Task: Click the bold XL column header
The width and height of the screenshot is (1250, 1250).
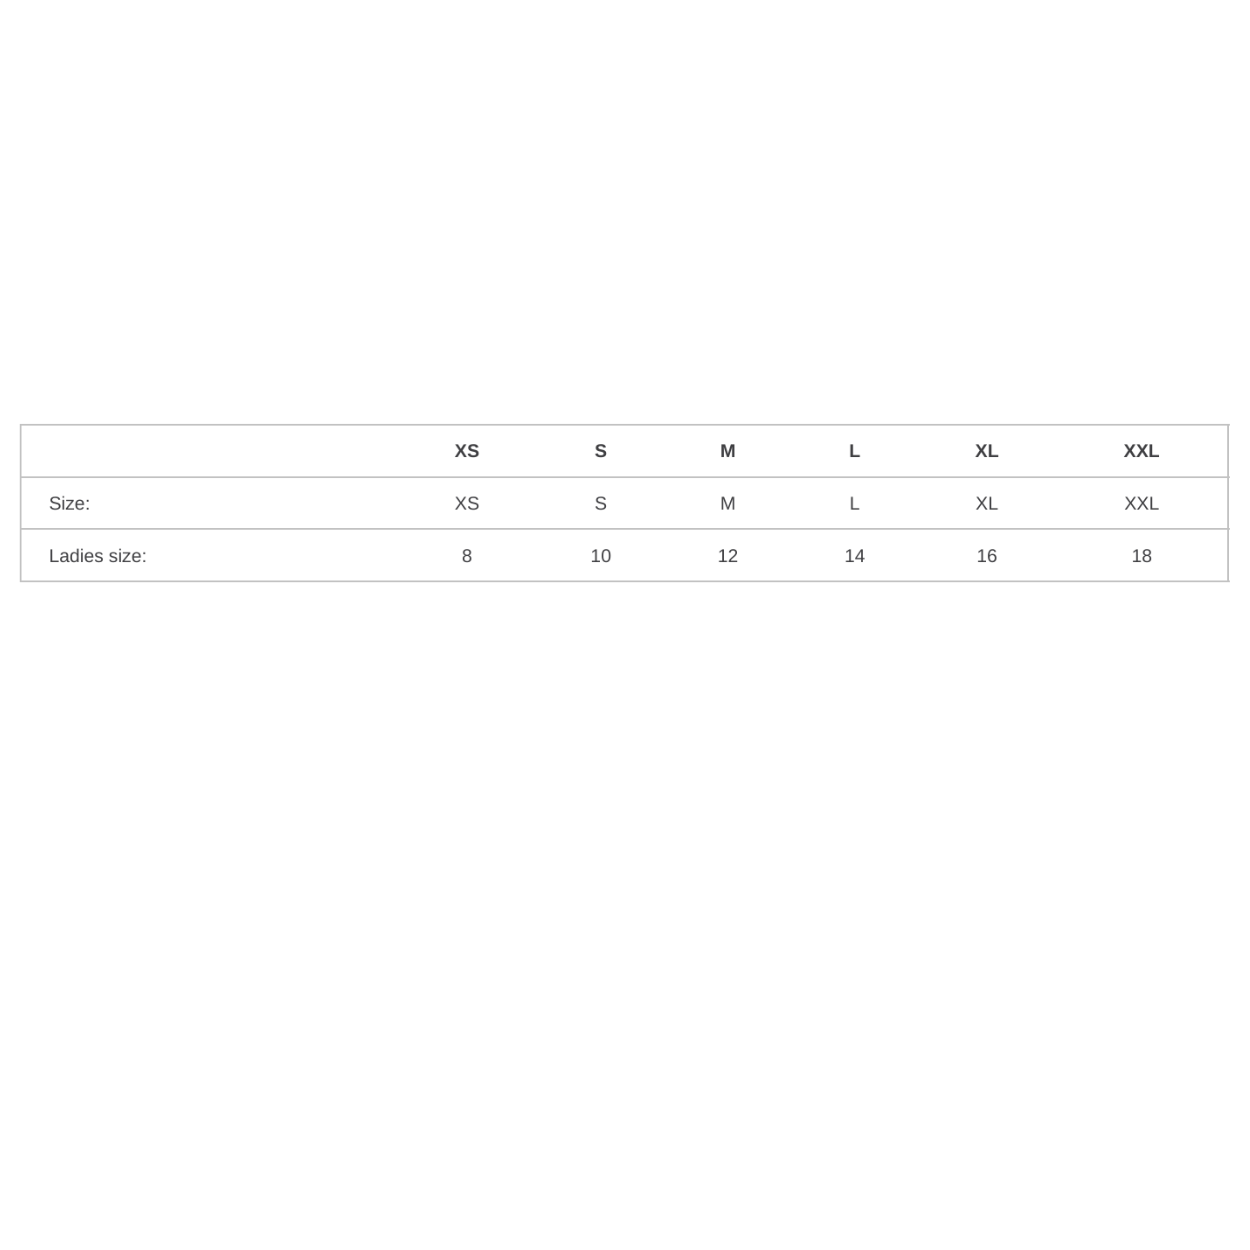Action: [x=986, y=451]
